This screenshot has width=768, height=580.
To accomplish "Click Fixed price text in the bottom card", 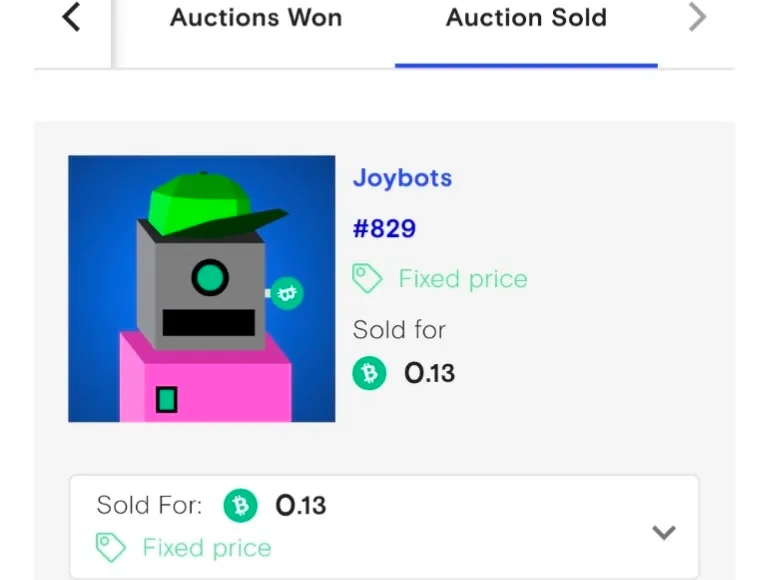I will click(x=207, y=548).
